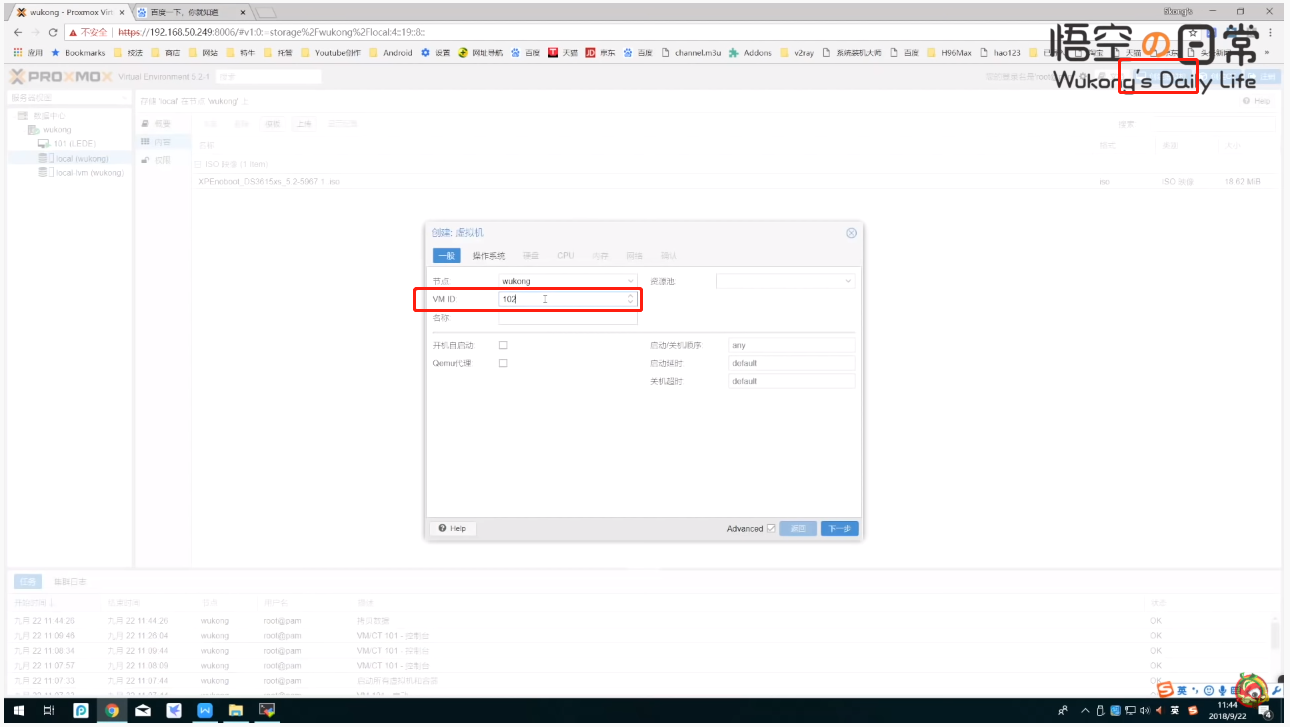Open the Bookmarks star bookmark
The width and height of the screenshot is (1290, 727).
coord(78,52)
